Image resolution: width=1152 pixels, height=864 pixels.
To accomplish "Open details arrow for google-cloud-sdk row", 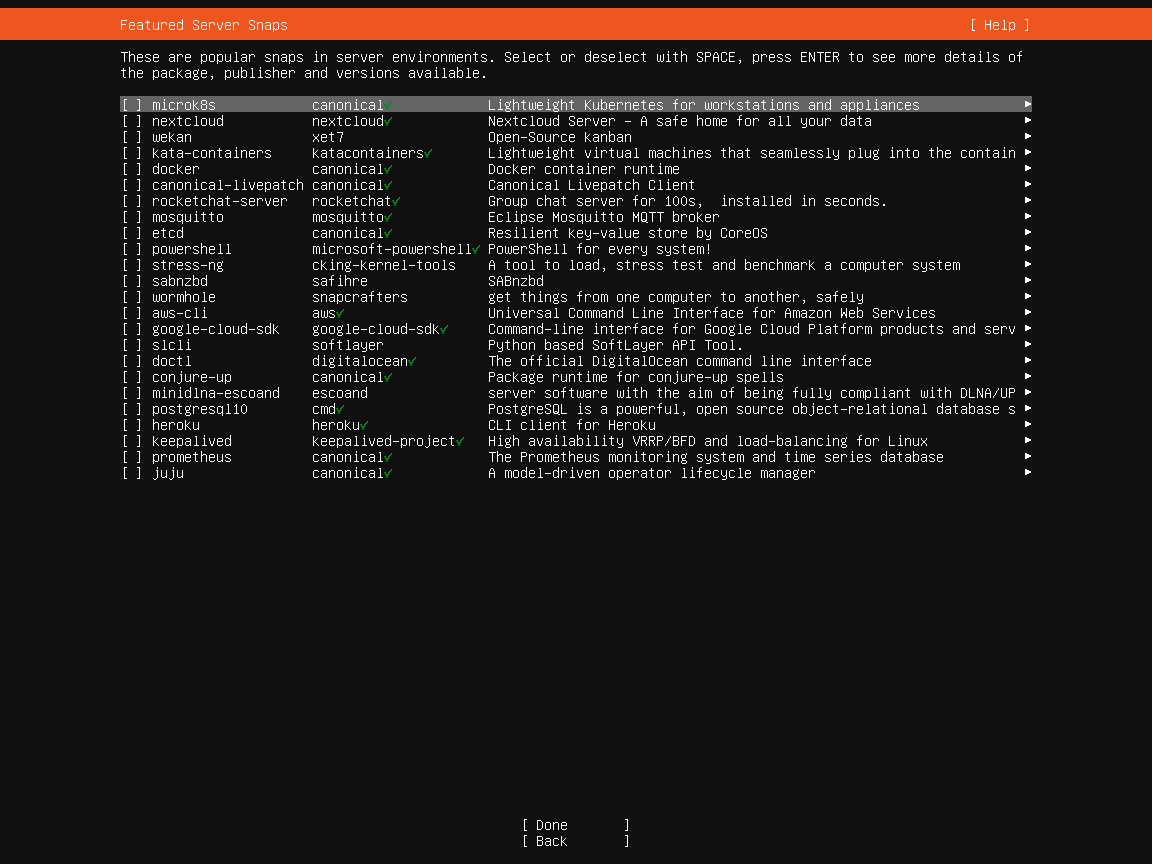I will point(1028,328).
